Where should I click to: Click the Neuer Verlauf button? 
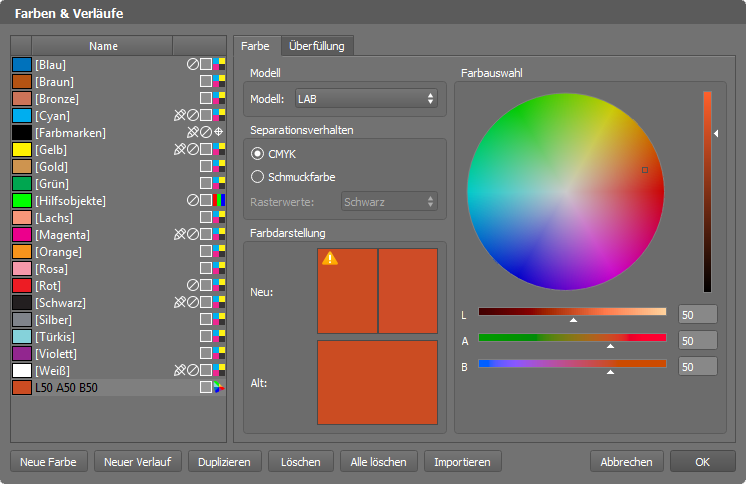[137, 462]
